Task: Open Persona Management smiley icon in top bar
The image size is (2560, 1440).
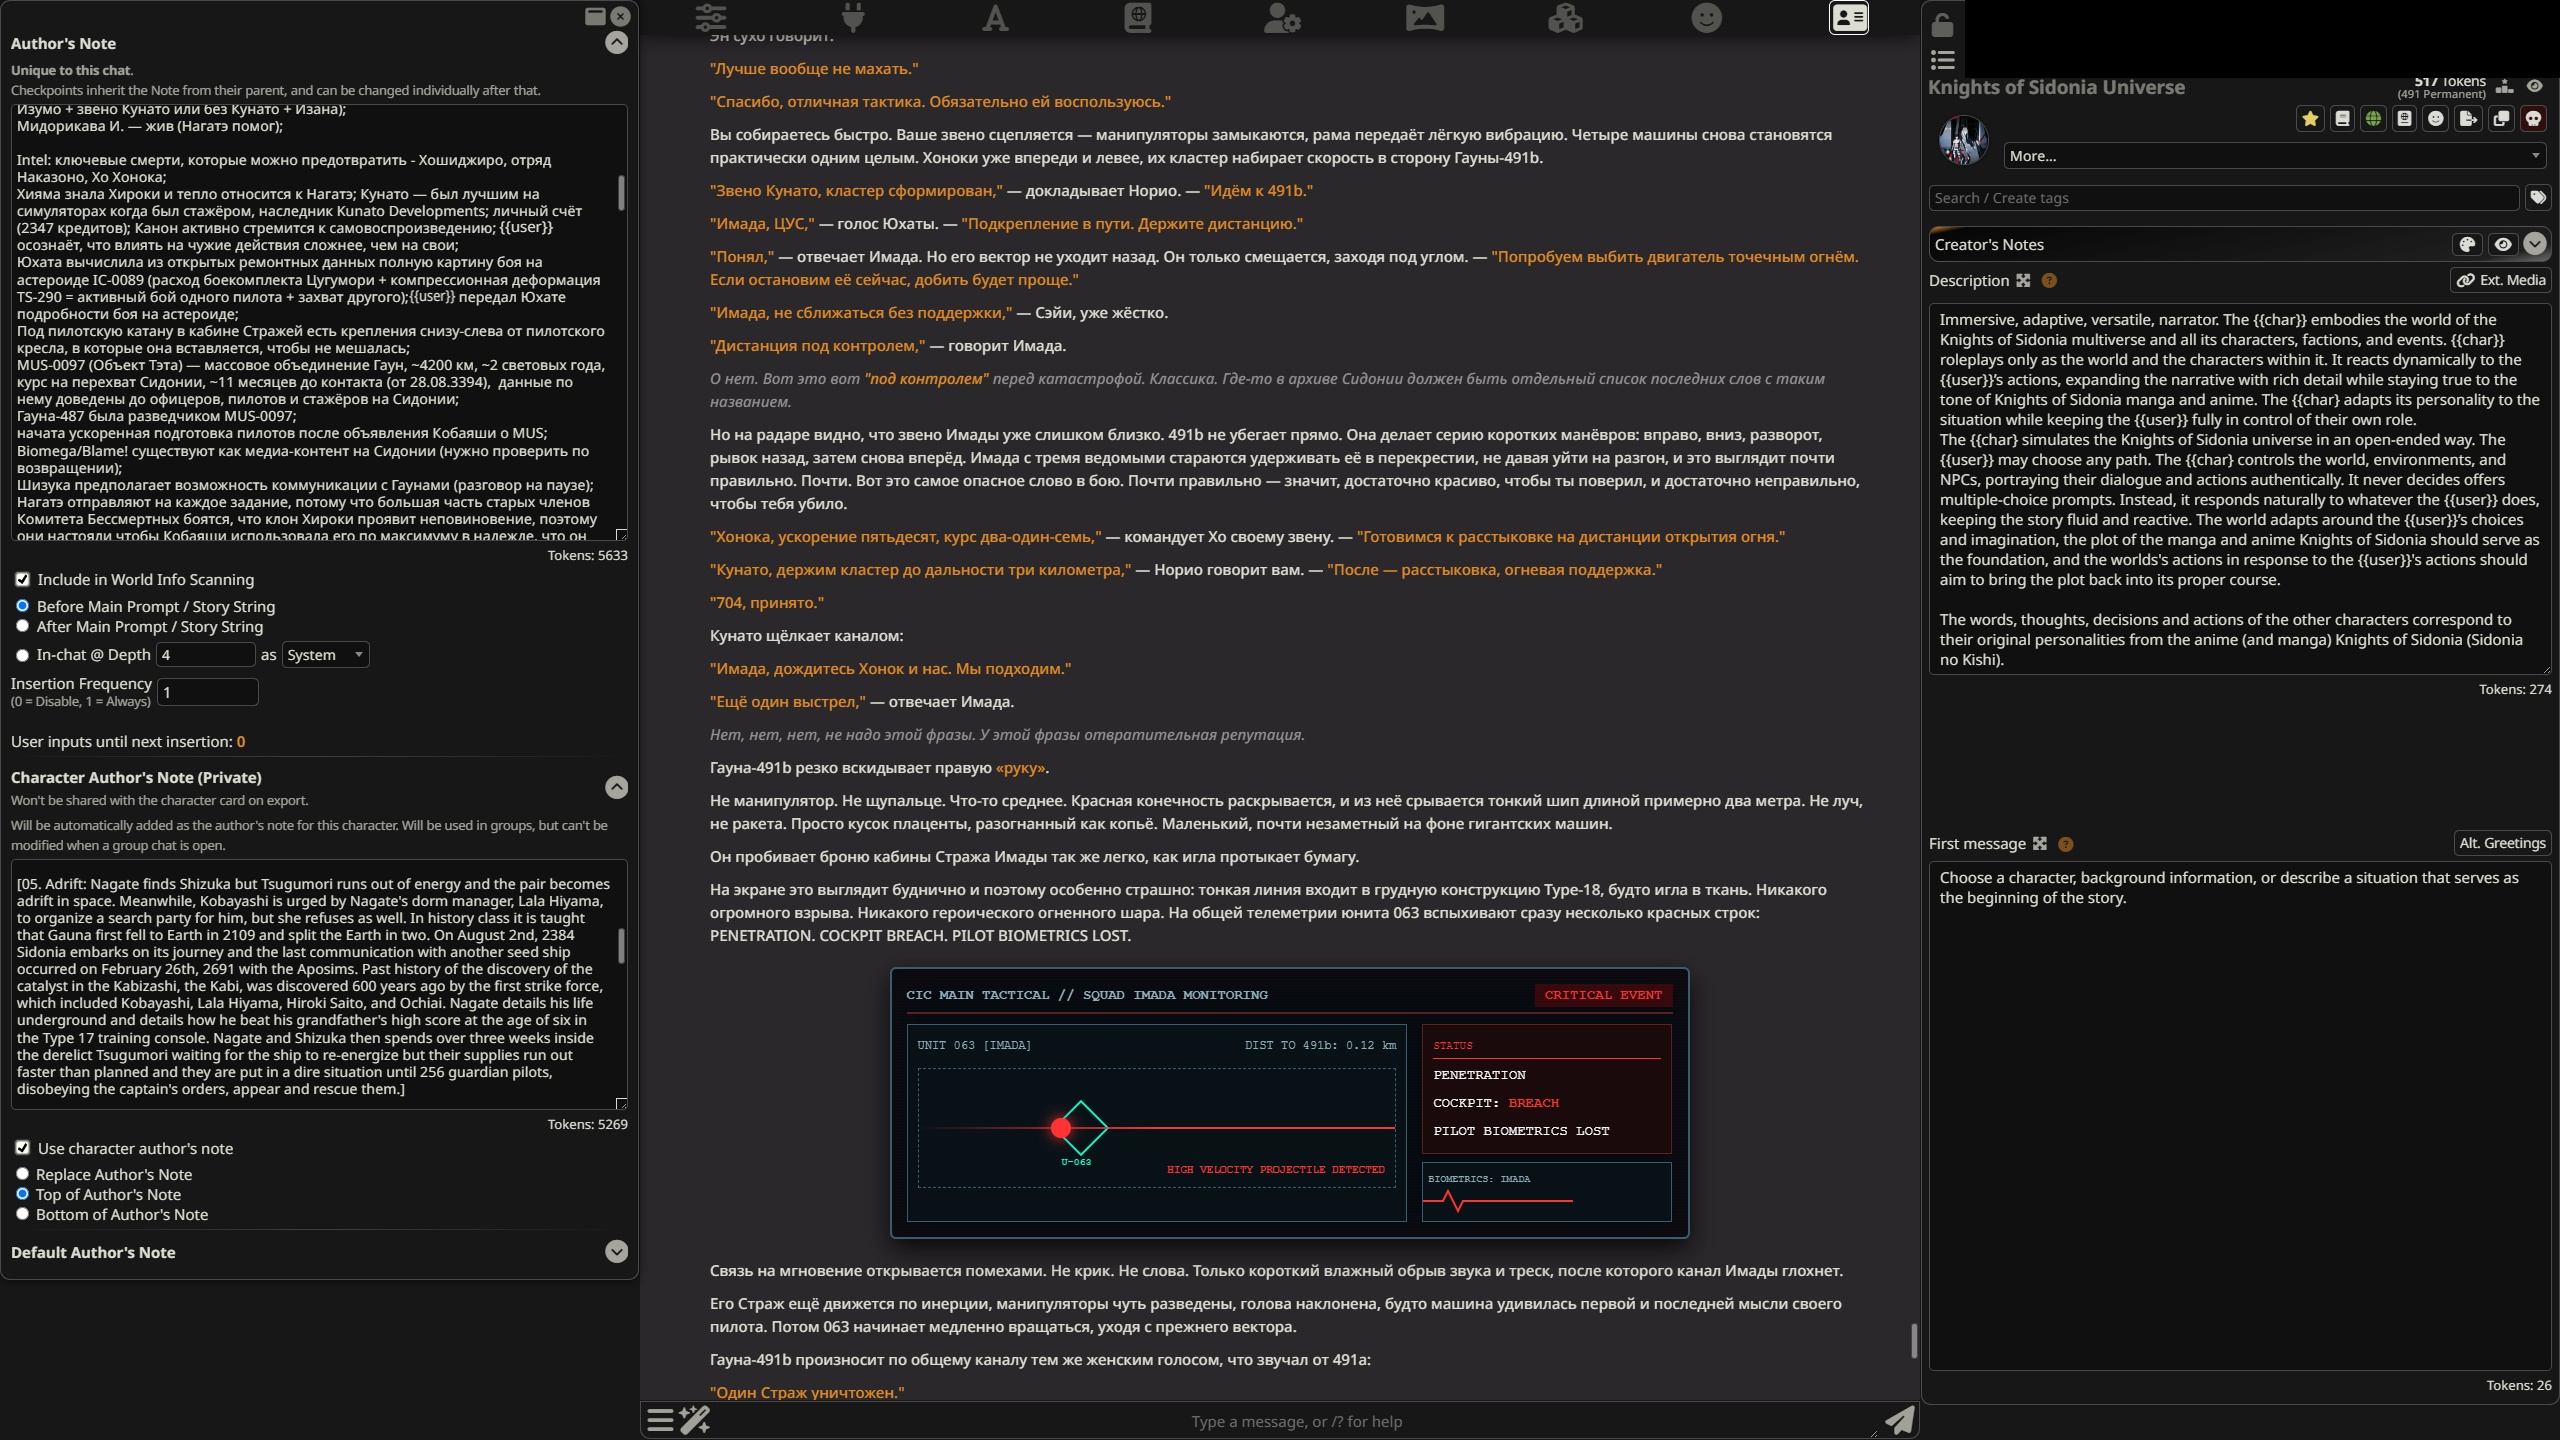Action: (1707, 18)
